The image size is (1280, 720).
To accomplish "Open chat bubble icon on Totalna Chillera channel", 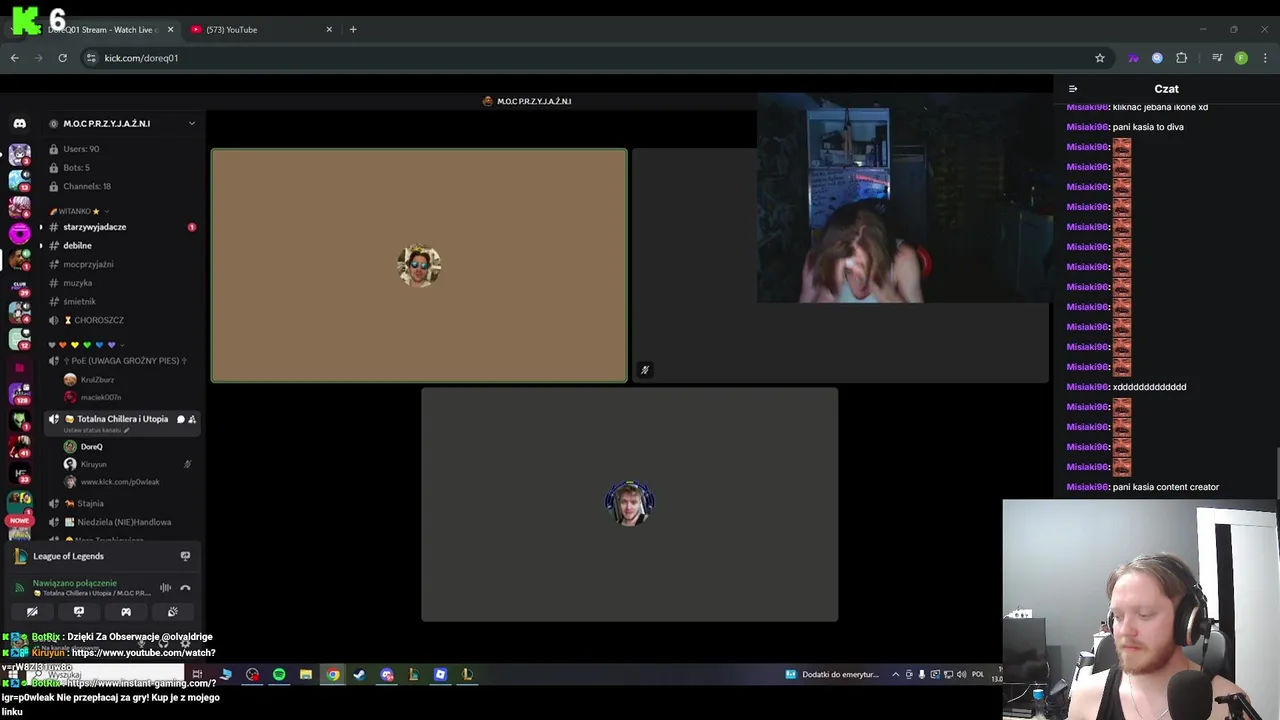I will pyautogui.click(x=181, y=419).
